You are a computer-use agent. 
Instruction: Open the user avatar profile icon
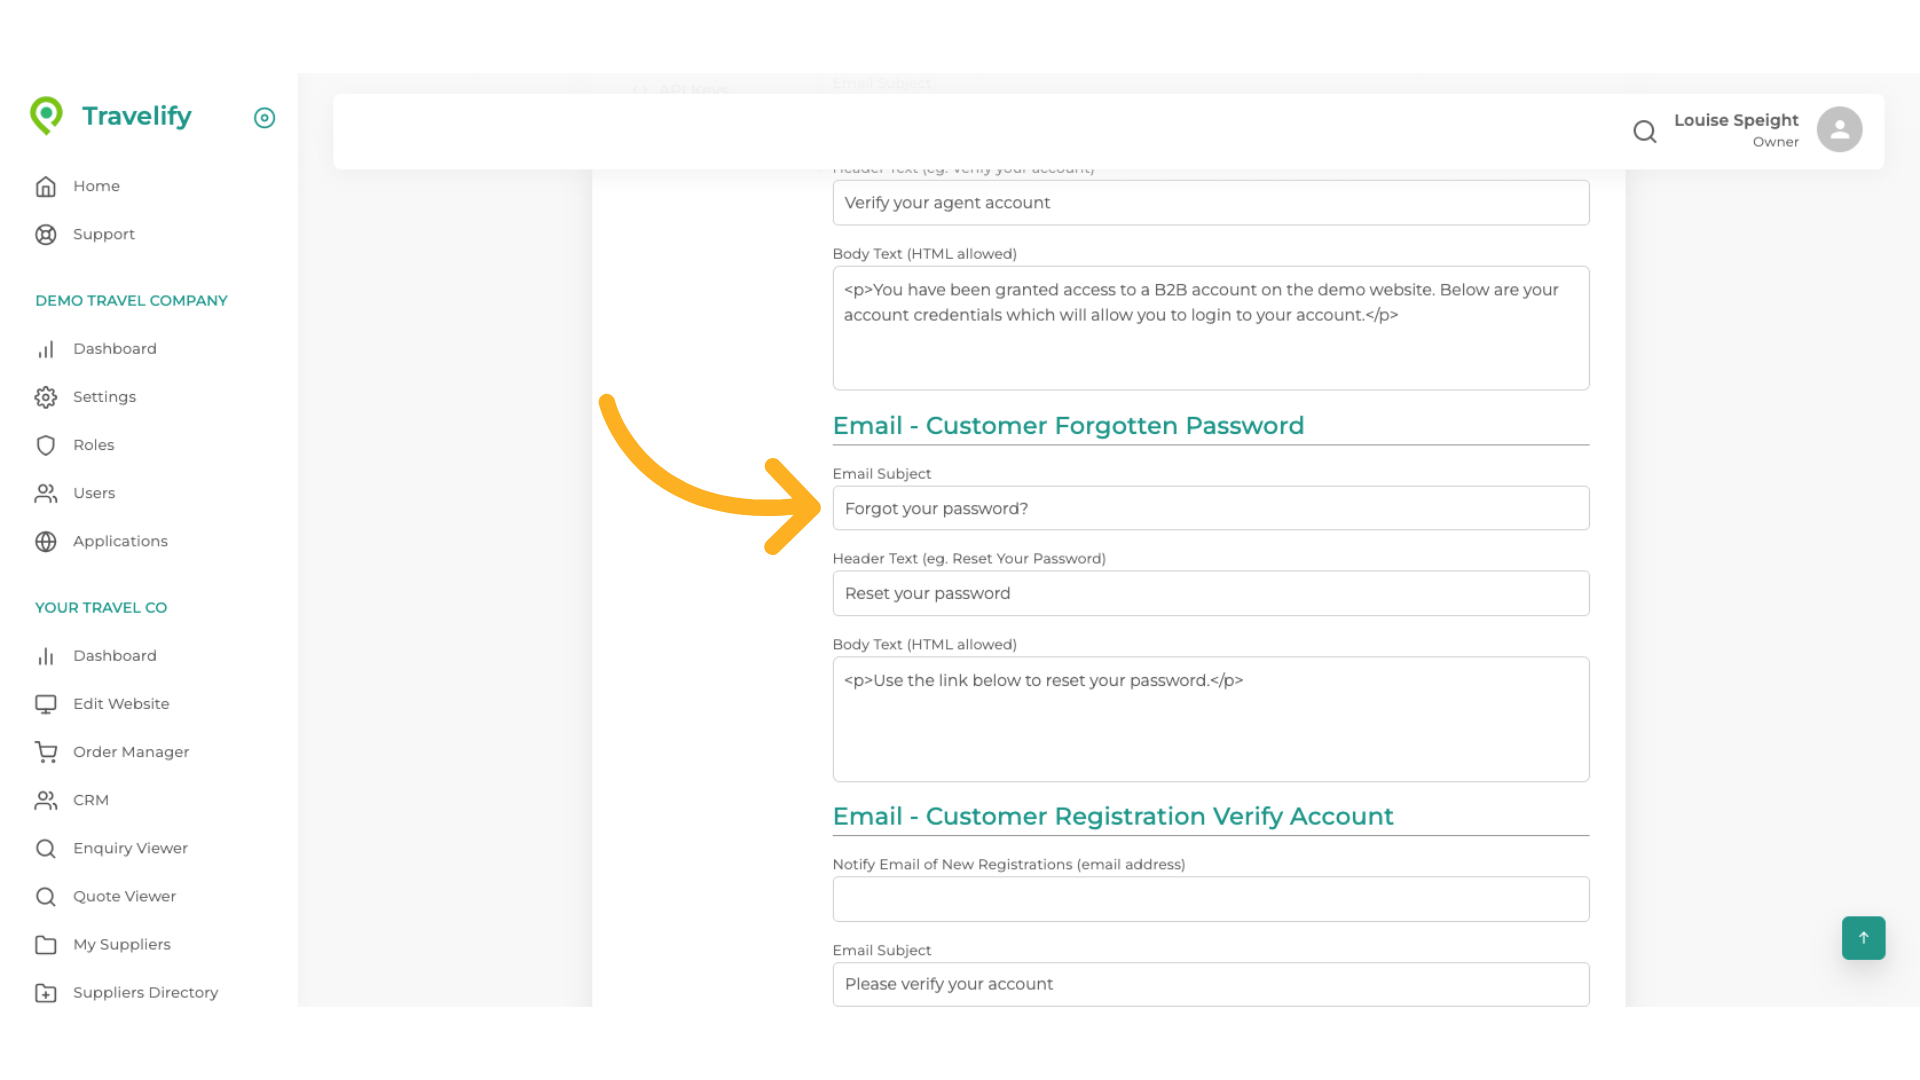[x=1839, y=130]
